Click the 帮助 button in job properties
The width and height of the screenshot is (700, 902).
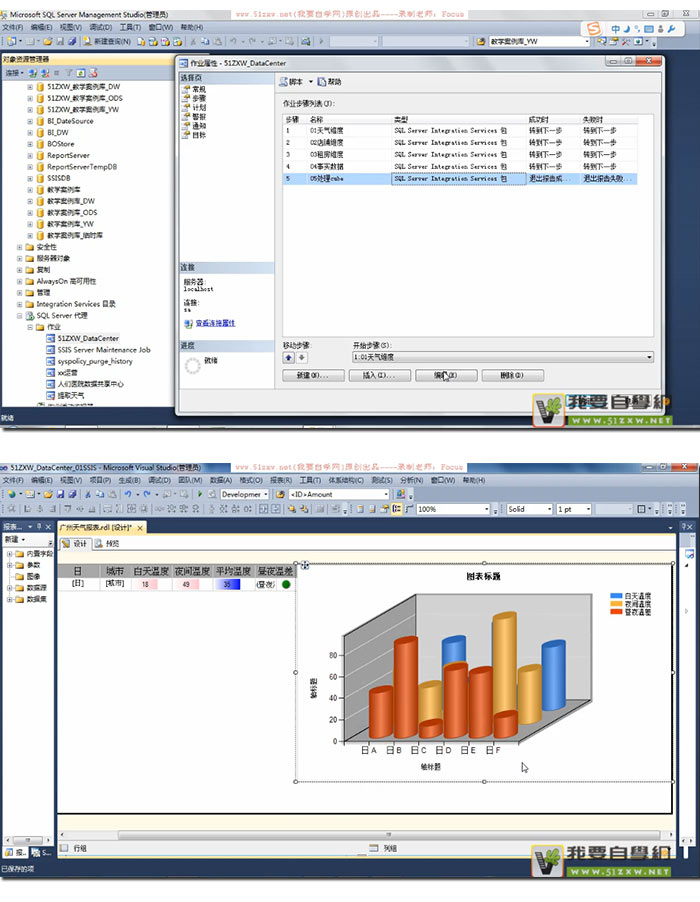(330, 82)
